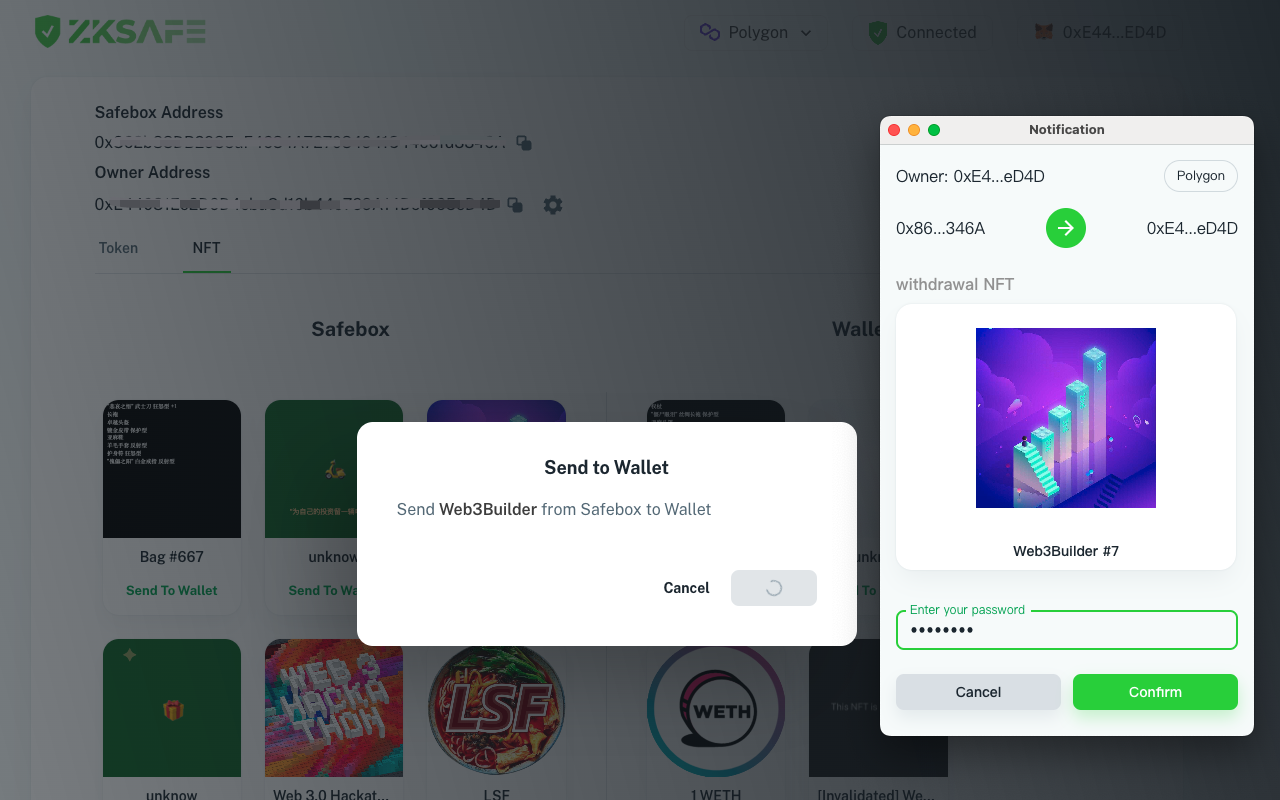Click the green transfer arrow icon

coord(1066,228)
